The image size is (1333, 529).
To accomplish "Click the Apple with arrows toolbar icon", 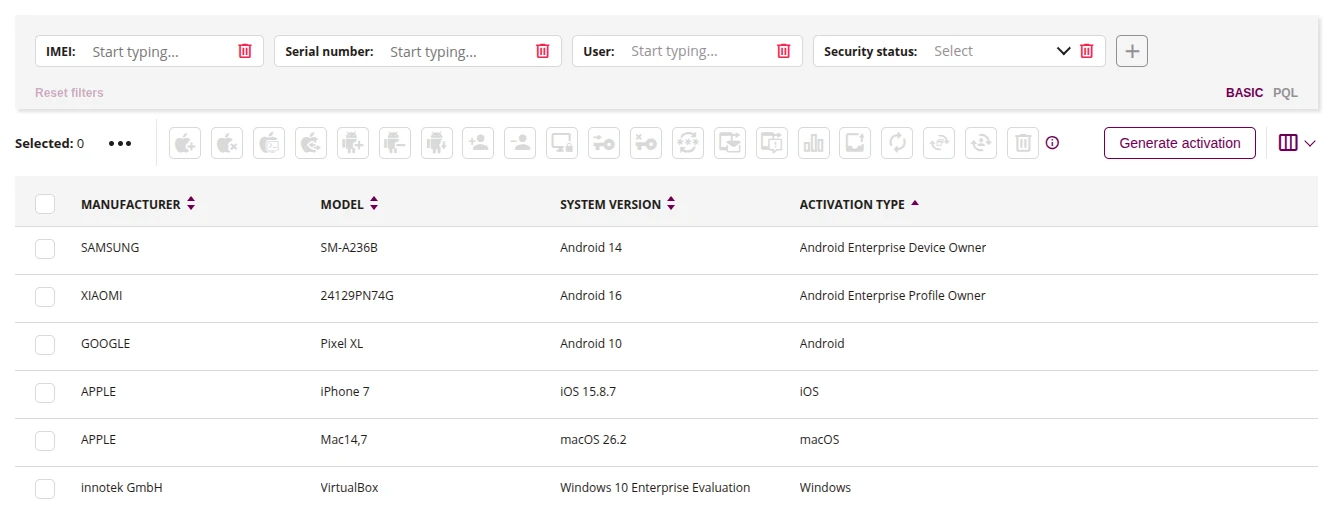I will [311, 143].
